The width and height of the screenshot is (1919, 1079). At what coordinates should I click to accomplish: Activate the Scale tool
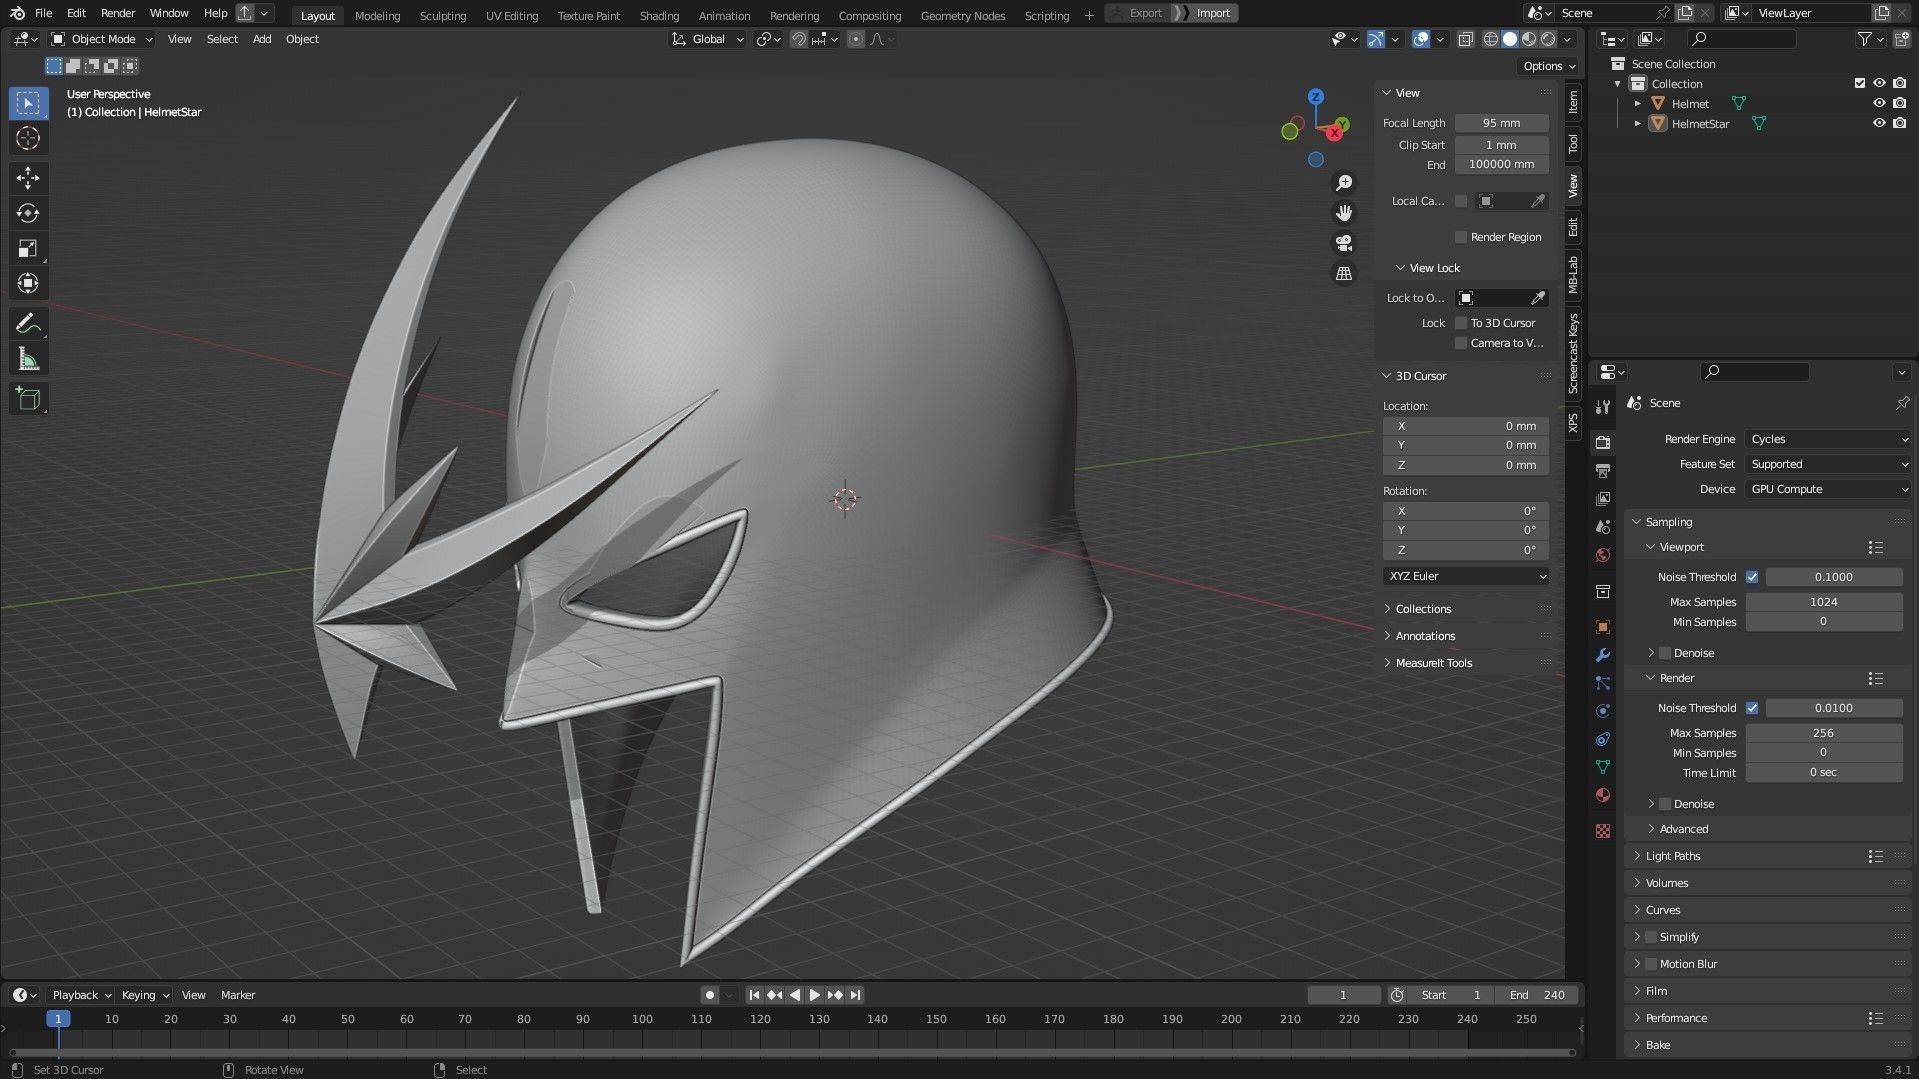[28, 248]
